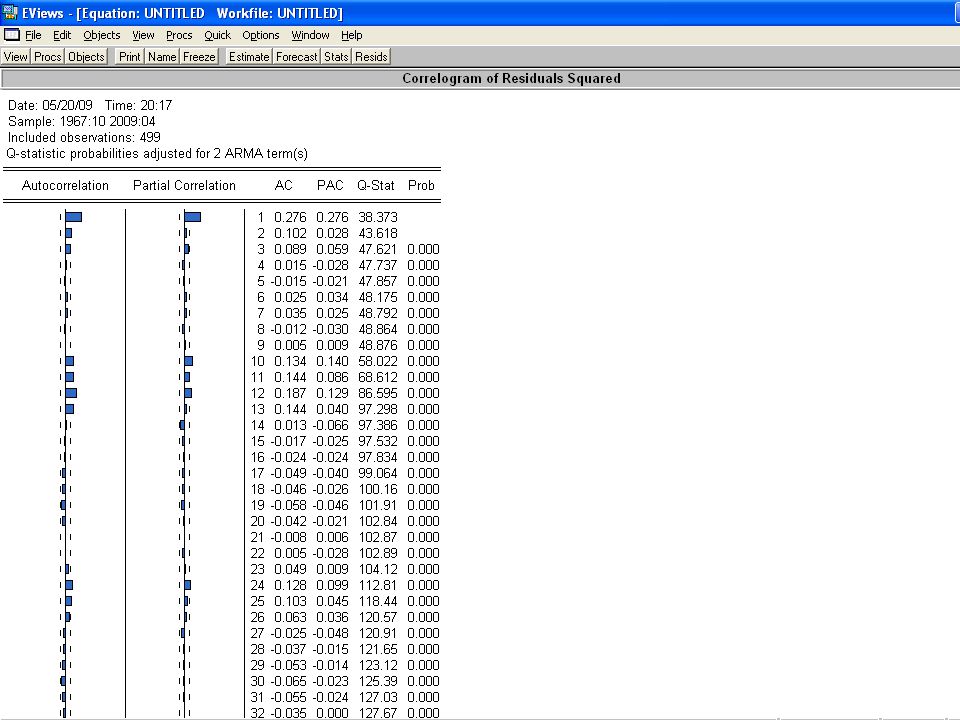Click the Procs button on equation toolbar

tap(47, 57)
